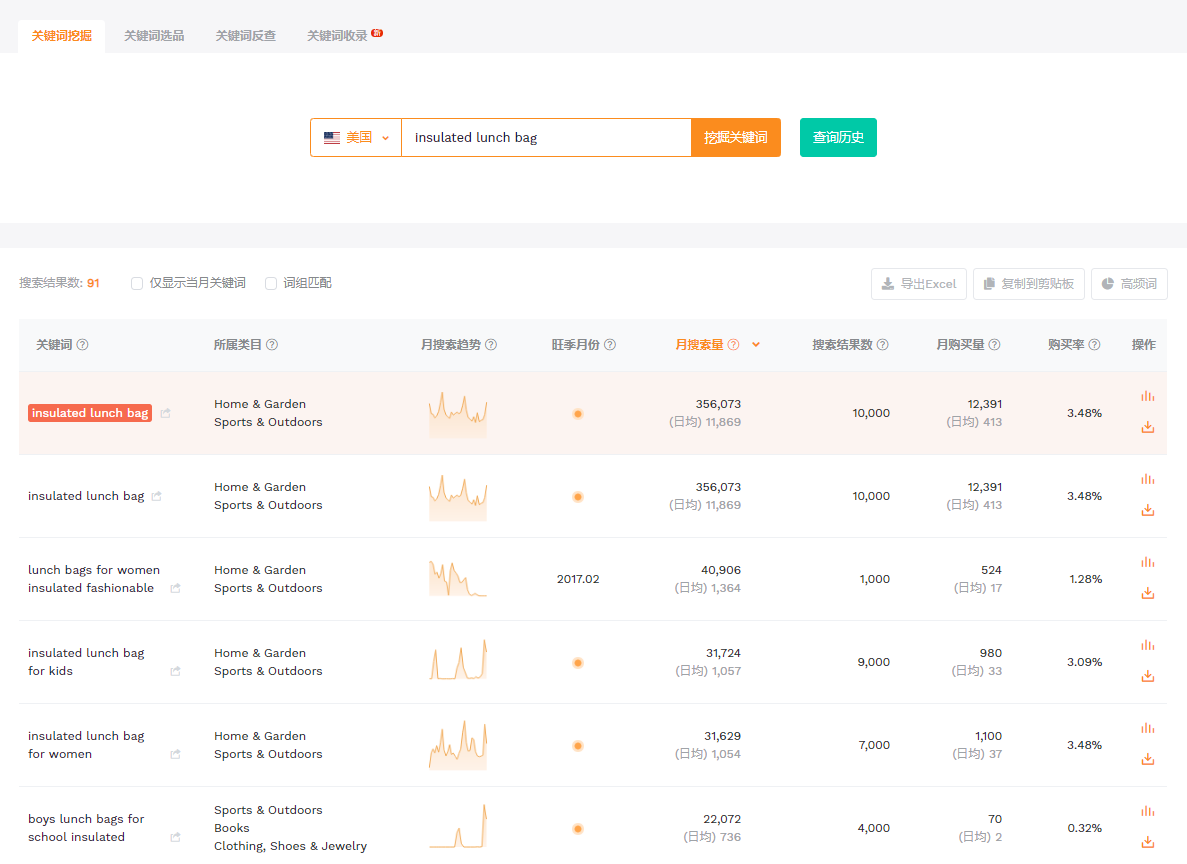View bar chart icon for boys lunch bags row

(x=1148, y=811)
